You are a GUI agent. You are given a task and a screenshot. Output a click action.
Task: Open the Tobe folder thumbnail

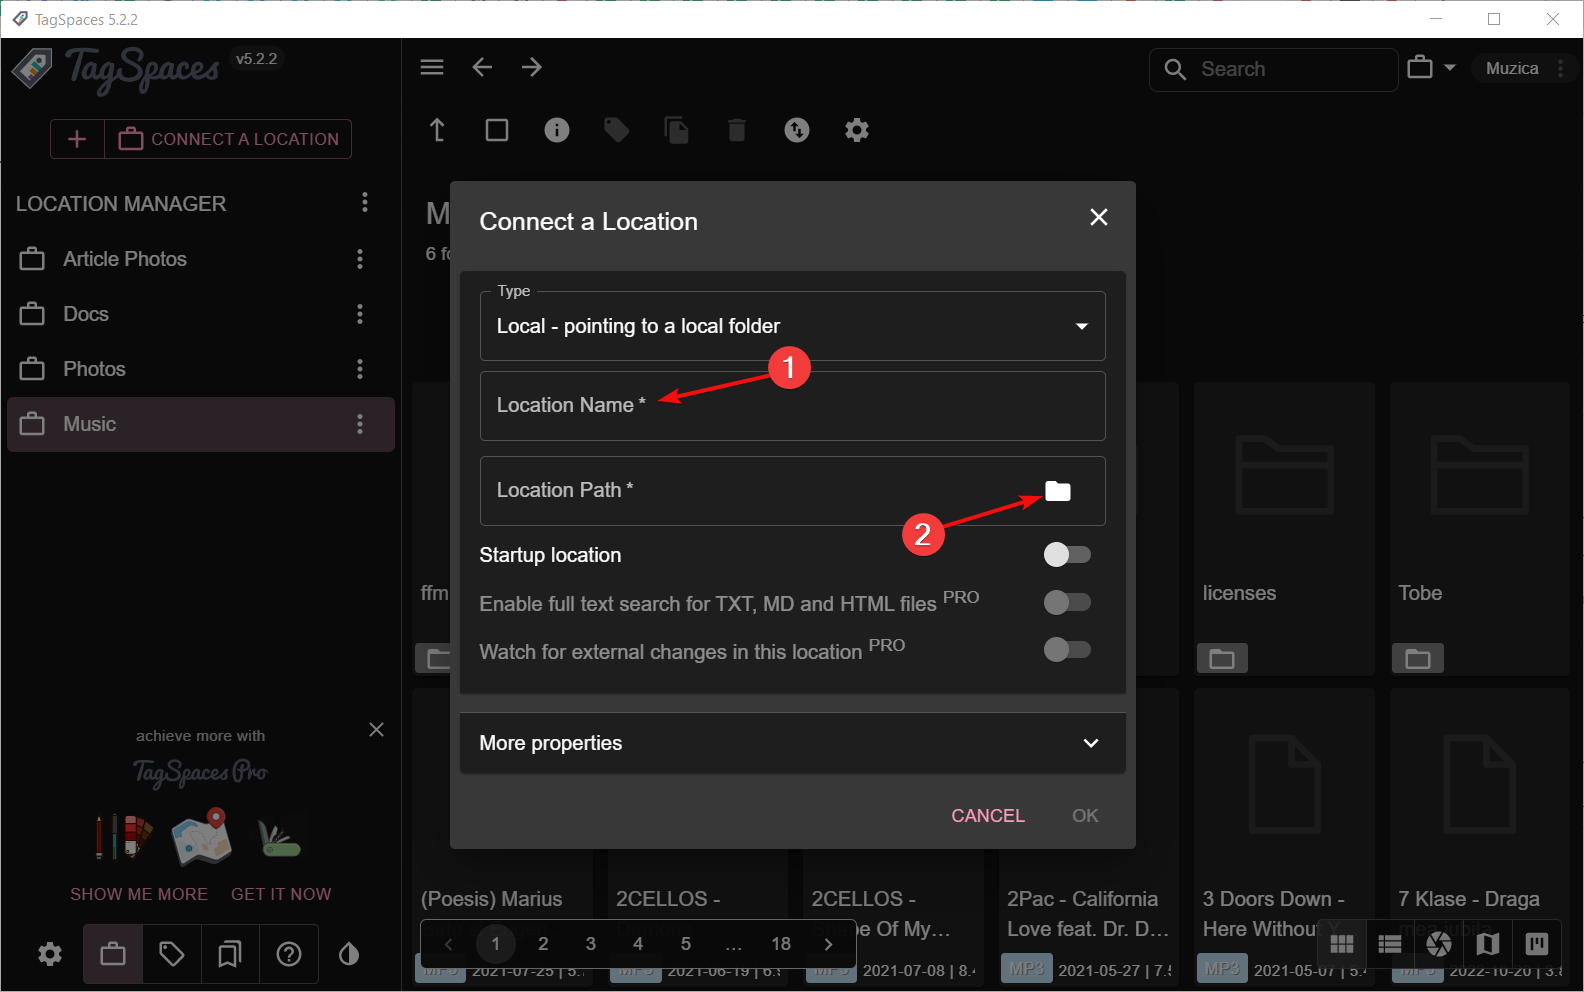(1480, 529)
